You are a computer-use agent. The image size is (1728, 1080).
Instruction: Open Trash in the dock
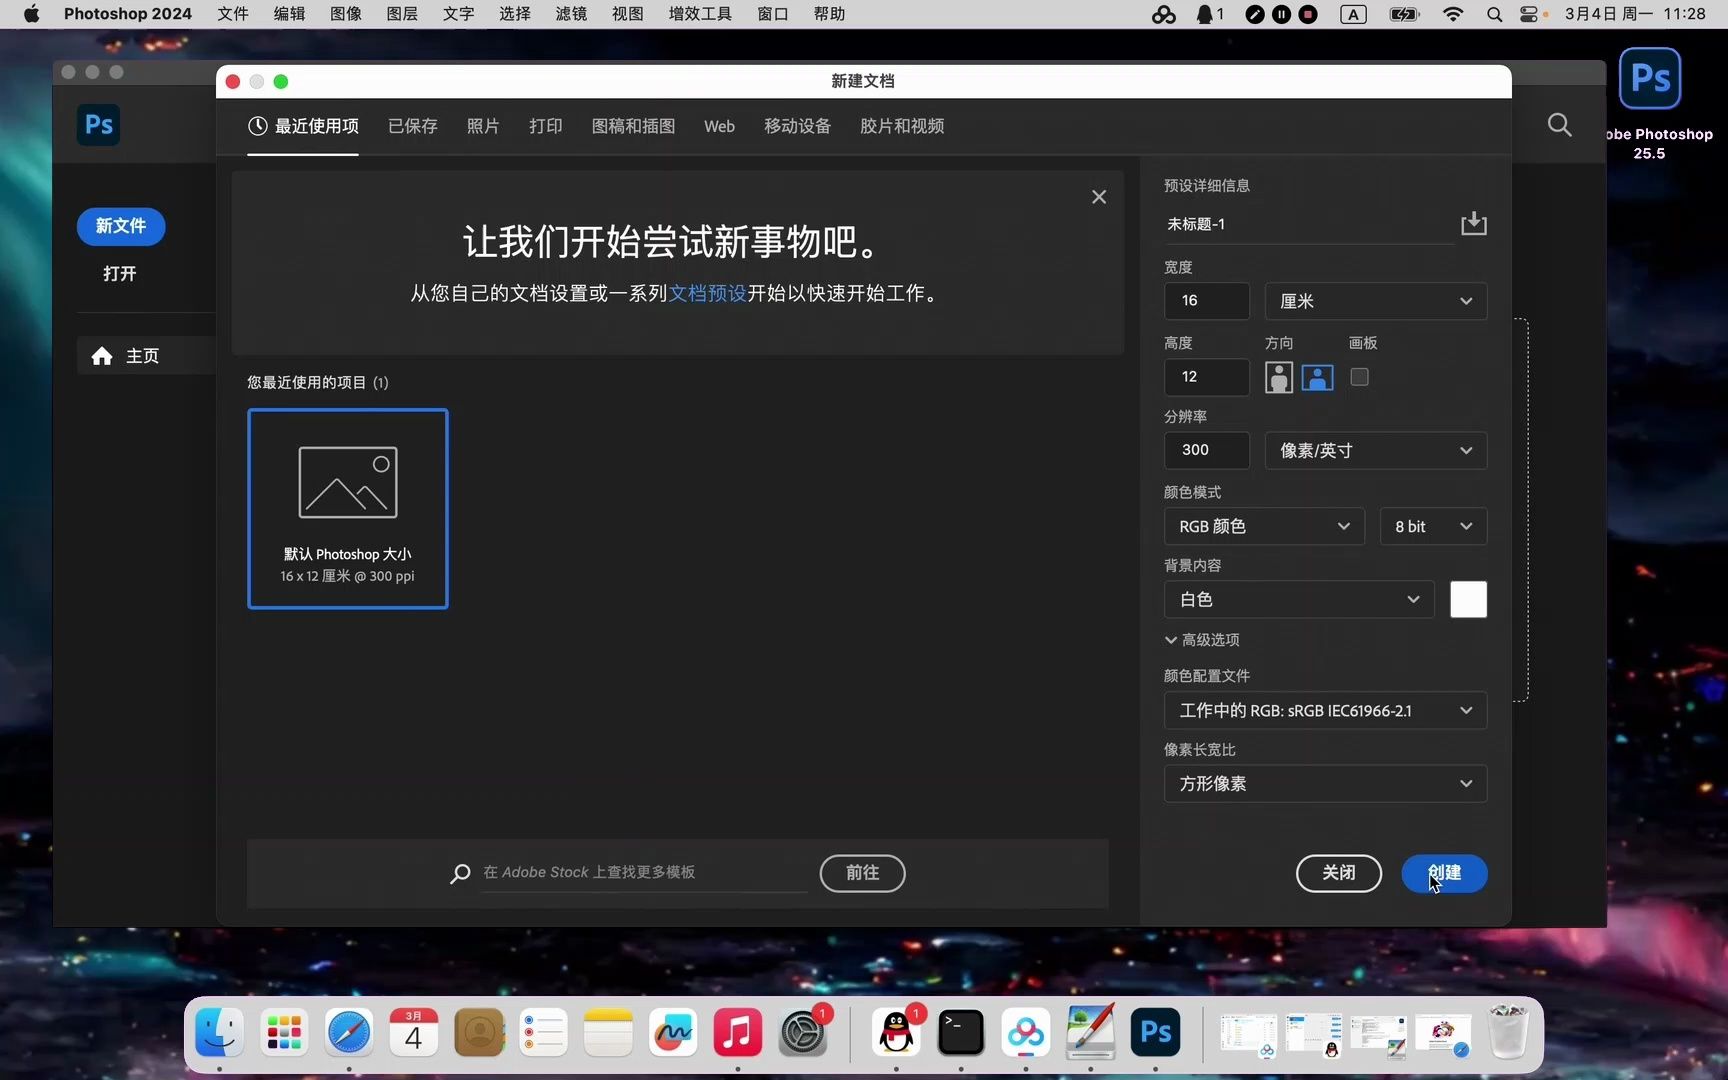click(x=1508, y=1032)
